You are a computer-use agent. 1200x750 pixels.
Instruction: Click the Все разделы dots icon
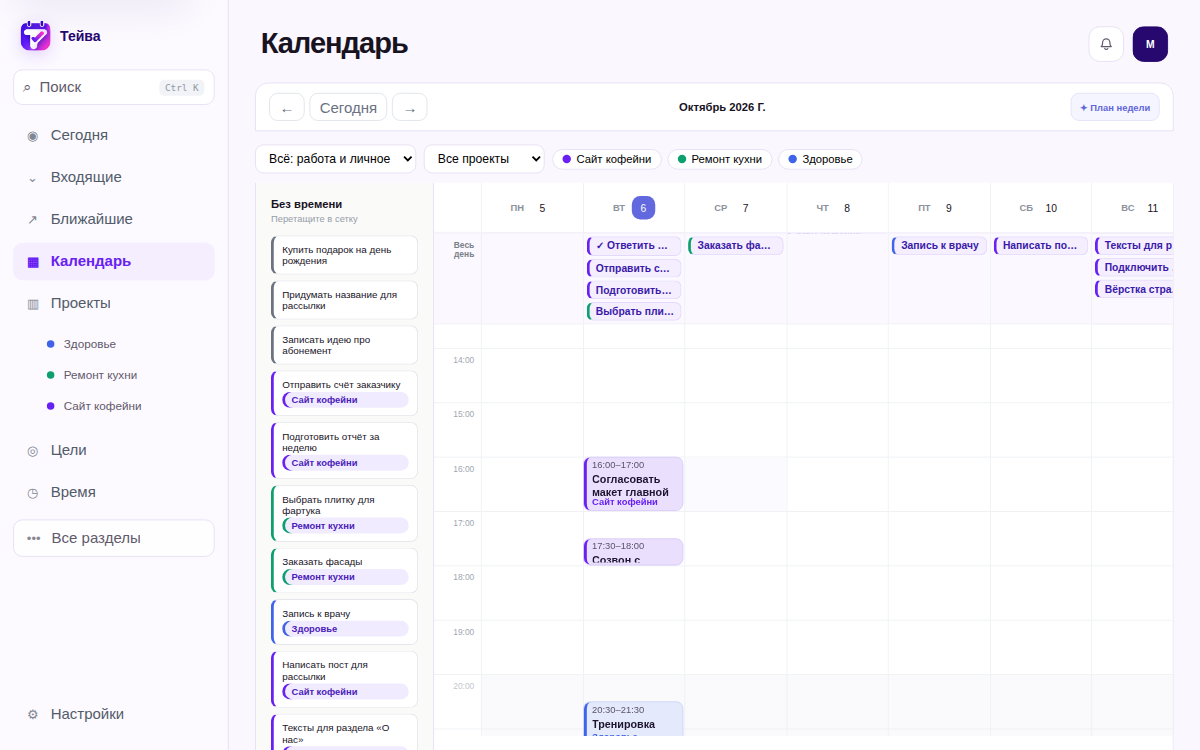(34, 538)
